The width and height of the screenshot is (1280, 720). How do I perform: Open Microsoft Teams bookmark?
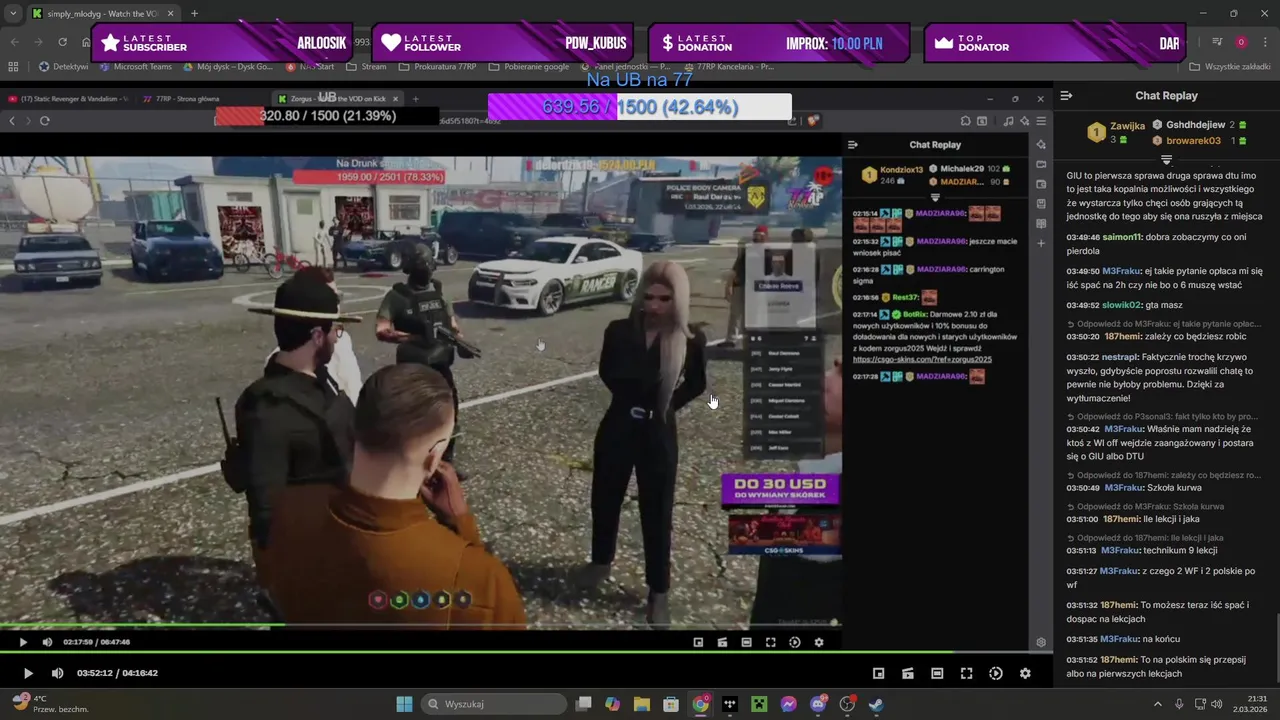135,67
